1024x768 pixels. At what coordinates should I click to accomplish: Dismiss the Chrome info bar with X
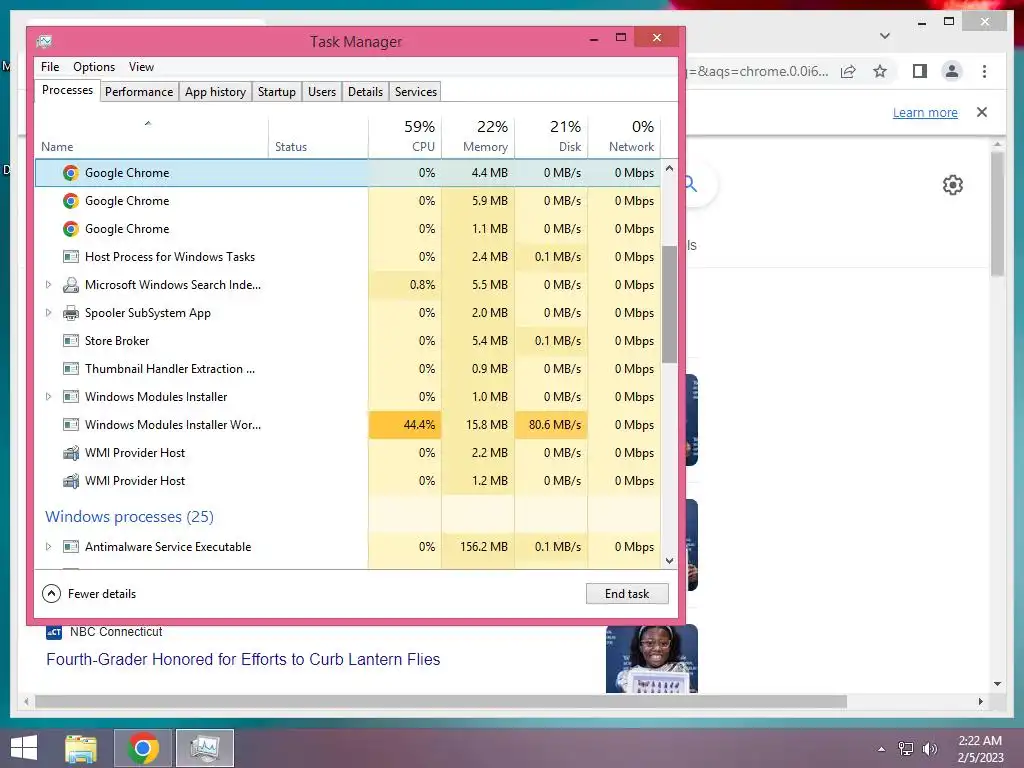982,112
